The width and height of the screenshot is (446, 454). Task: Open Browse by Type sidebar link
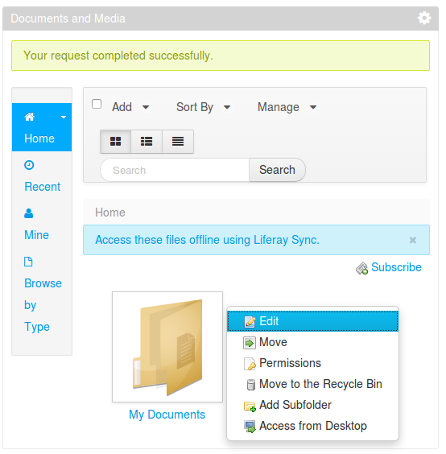pyautogui.click(x=43, y=305)
